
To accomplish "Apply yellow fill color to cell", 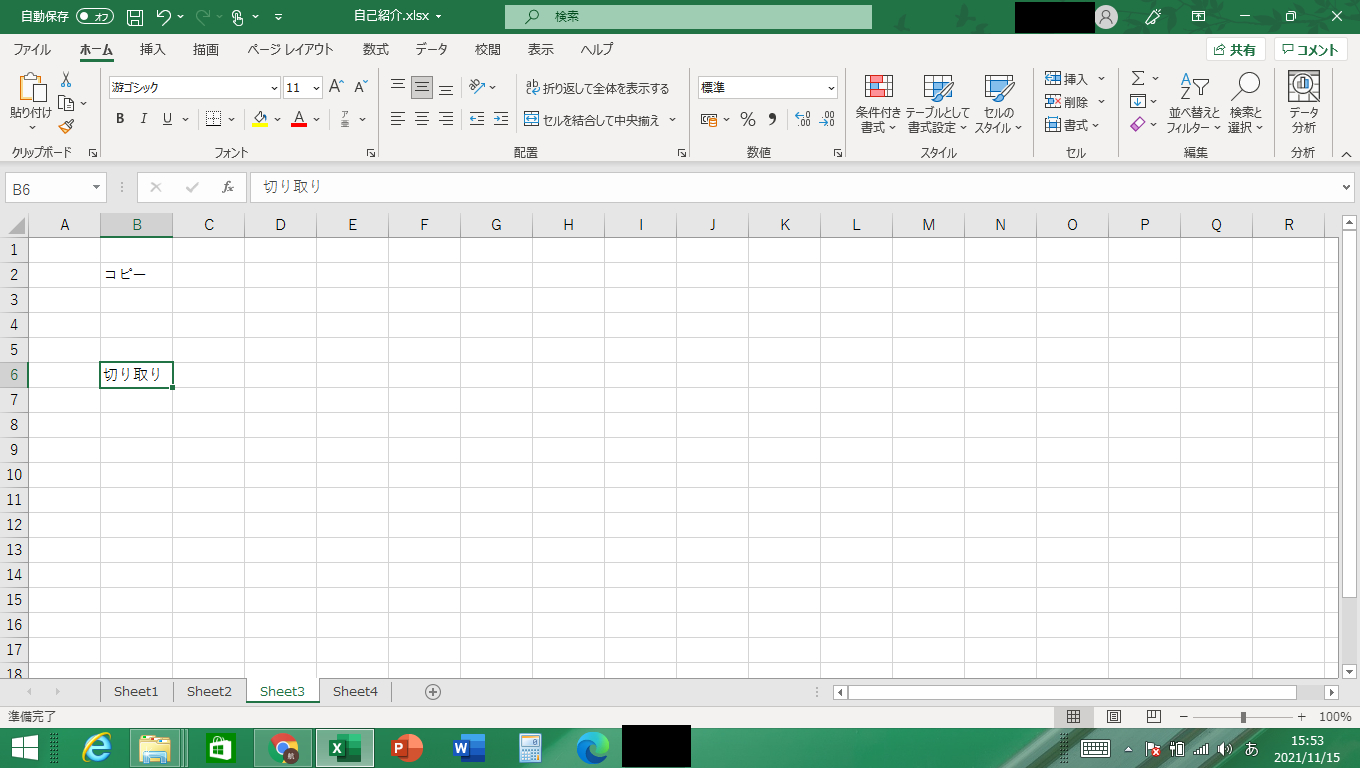I will point(260,119).
